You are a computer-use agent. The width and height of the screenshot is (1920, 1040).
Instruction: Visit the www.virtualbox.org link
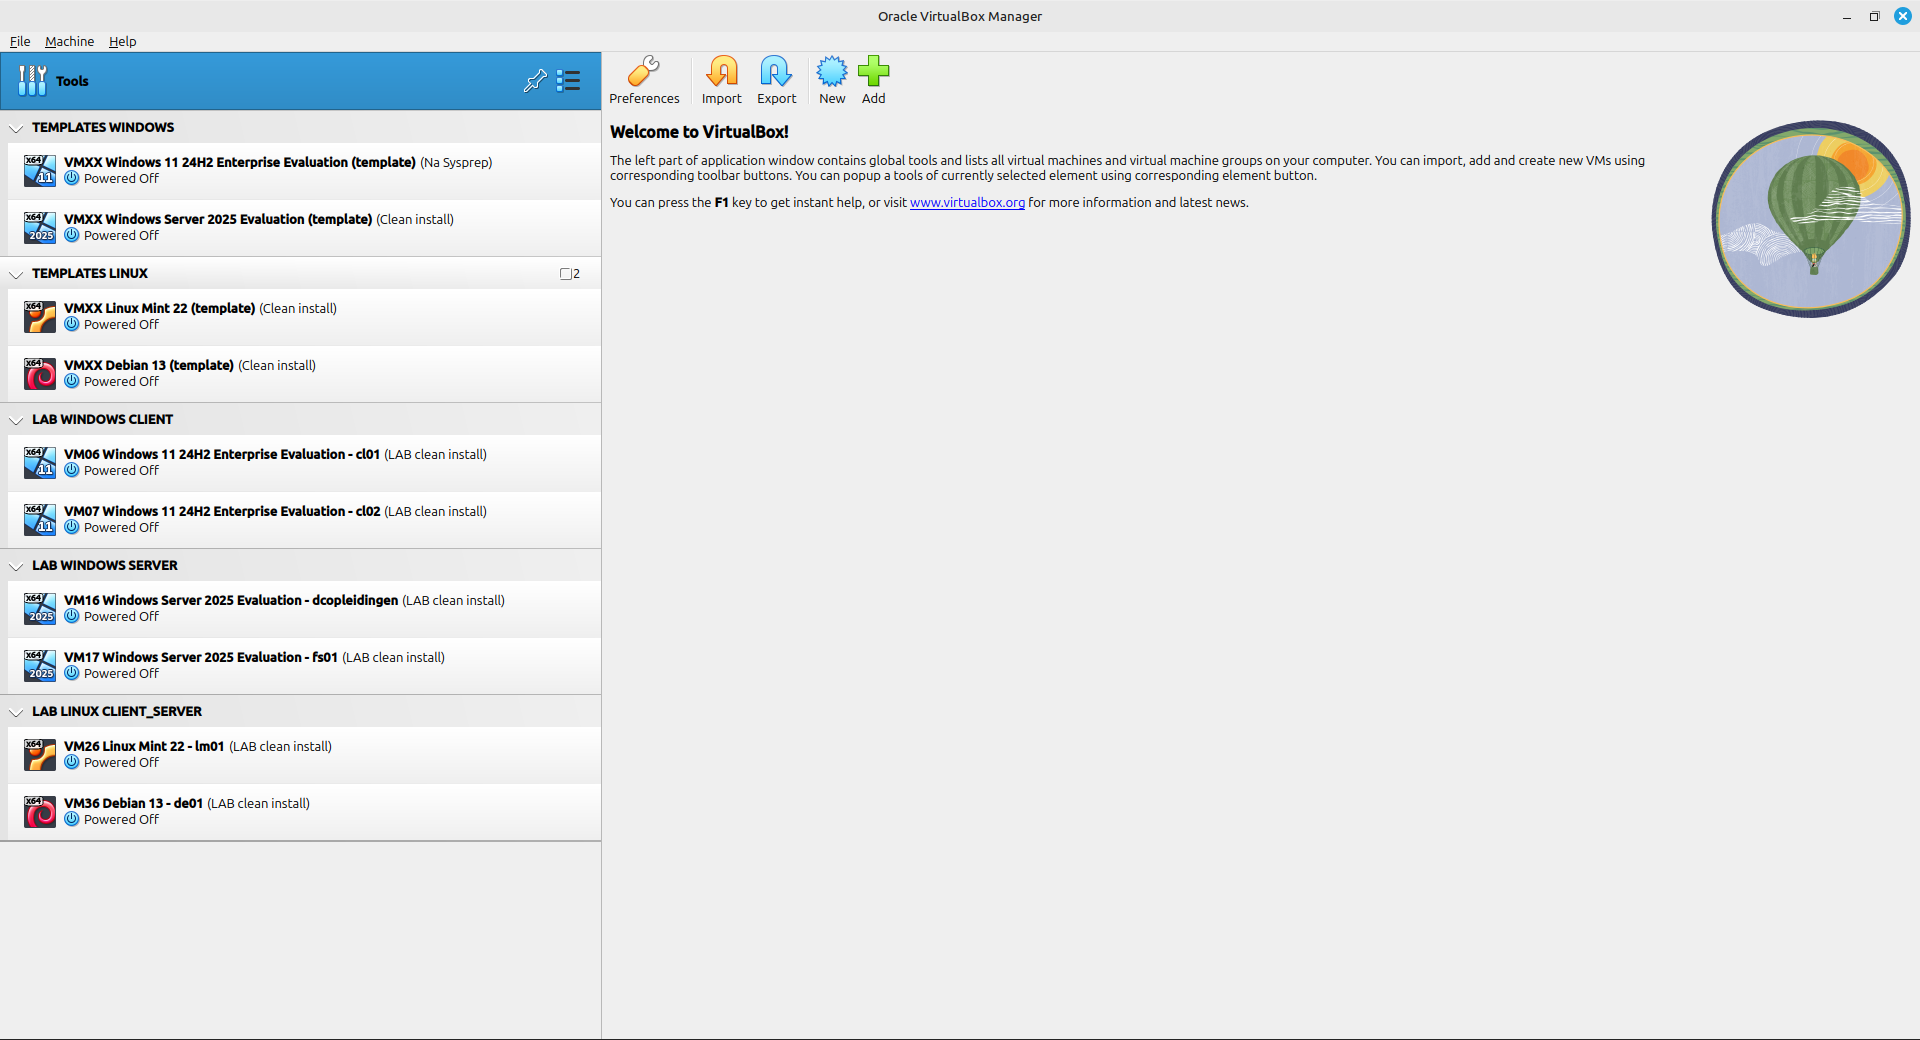[x=967, y=203]
